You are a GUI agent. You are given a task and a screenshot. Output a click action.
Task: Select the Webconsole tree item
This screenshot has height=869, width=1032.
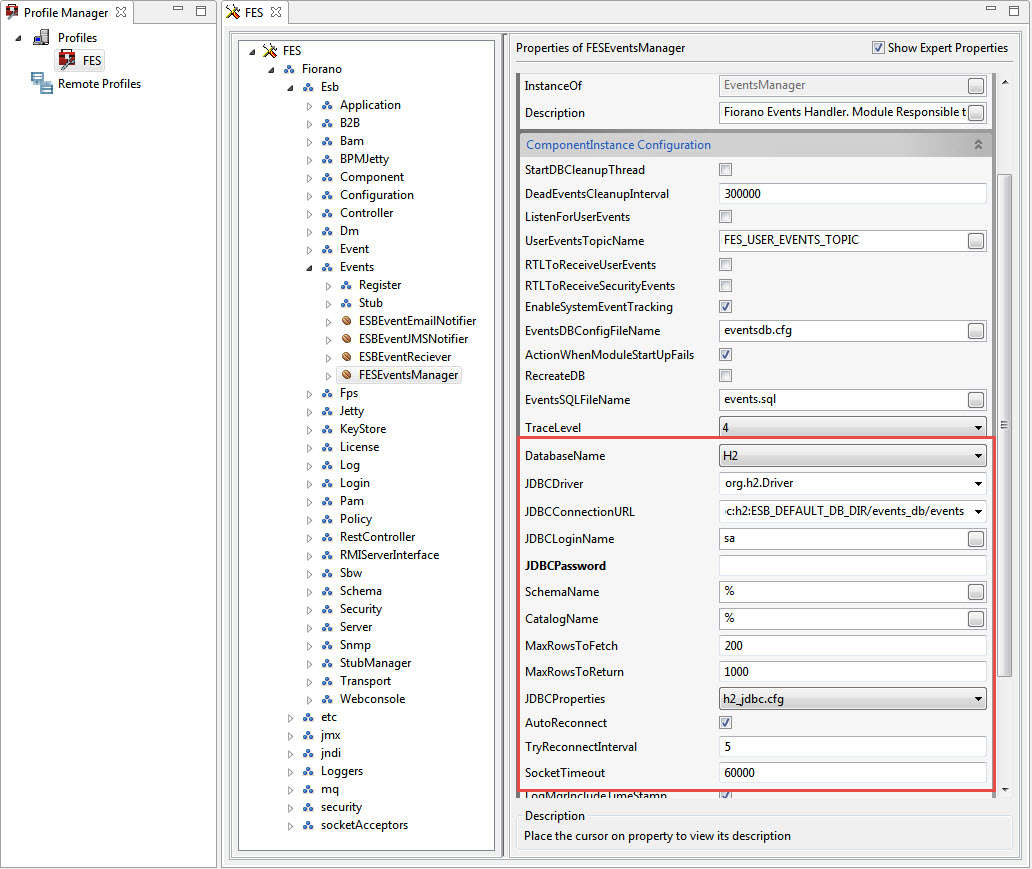(x=372, y=699)
